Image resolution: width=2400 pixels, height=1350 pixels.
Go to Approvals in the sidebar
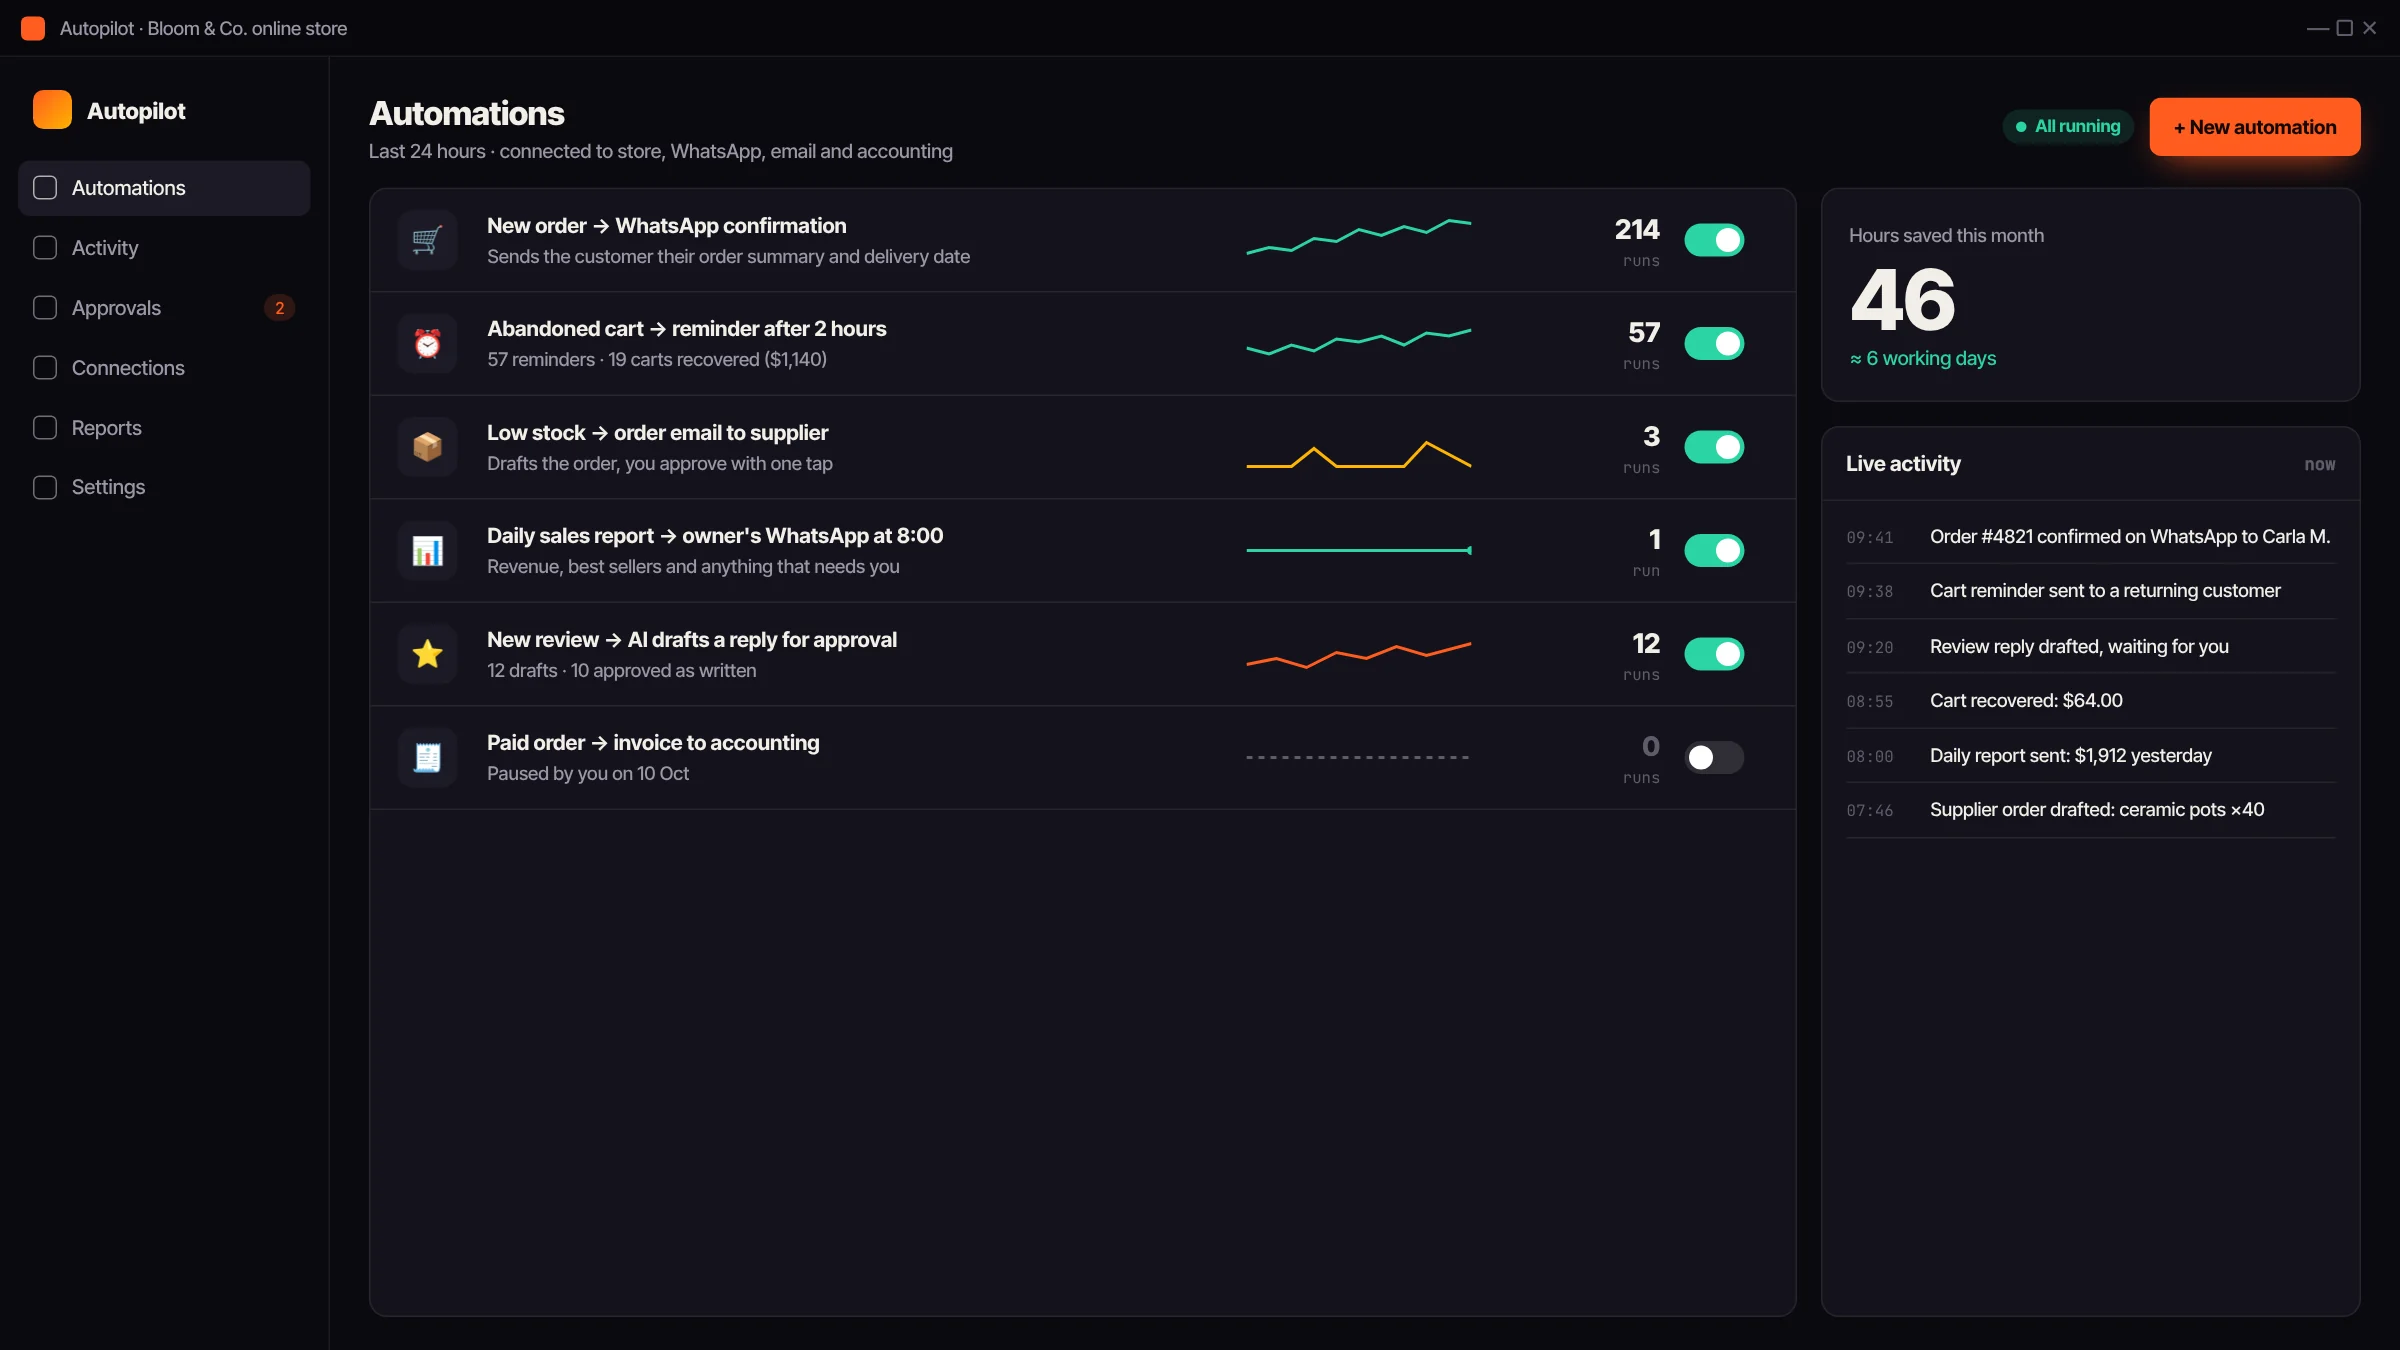coord(164,308)
